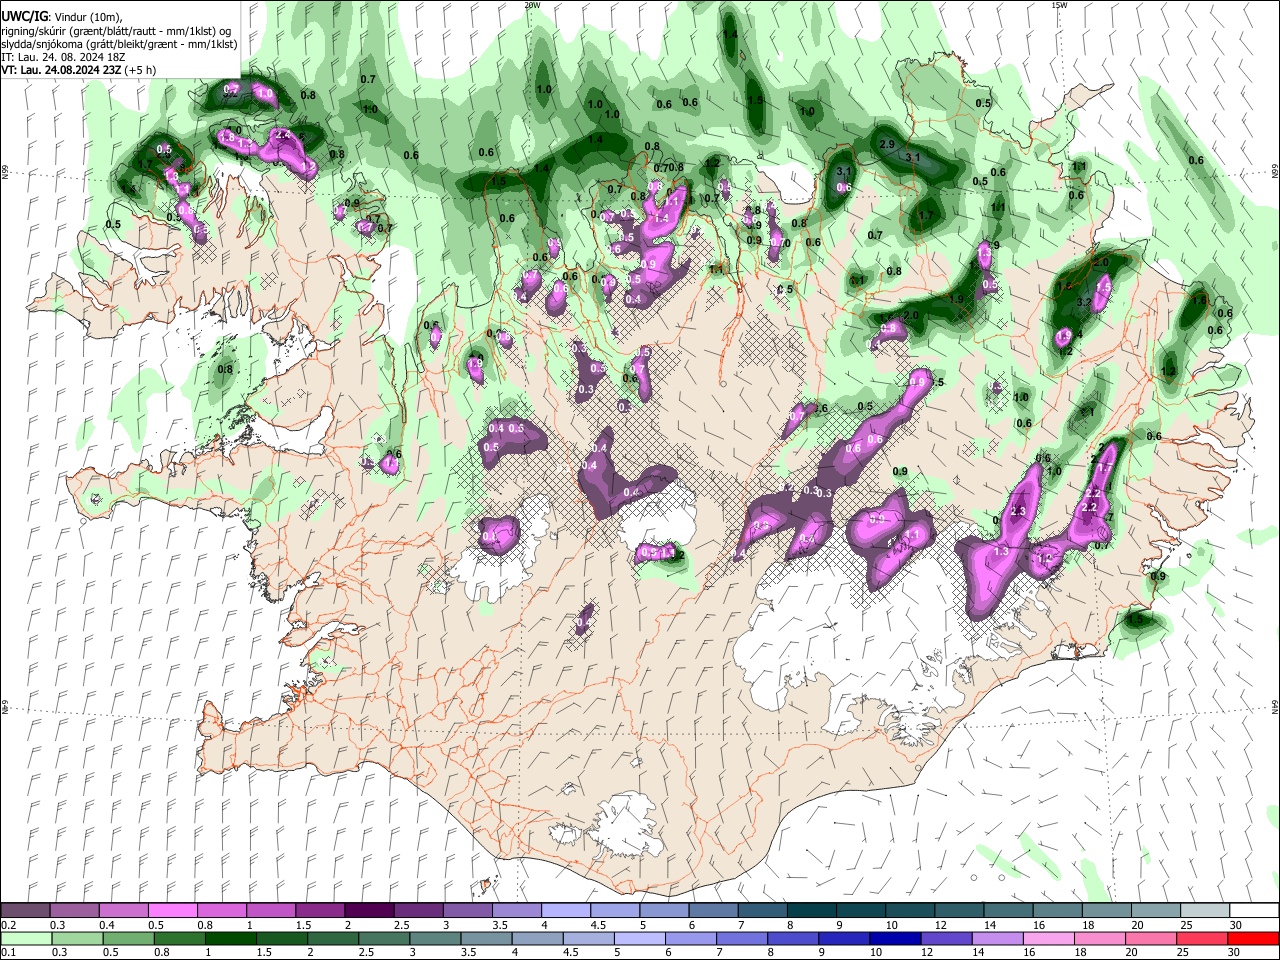Click the violet 12–14 rain scale swatch
This screenshot has height=960, width=1280.
click(x=945, y=938)
